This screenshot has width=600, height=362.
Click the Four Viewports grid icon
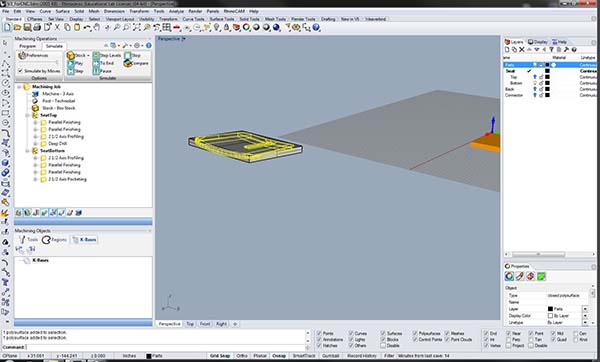point(166,28)
